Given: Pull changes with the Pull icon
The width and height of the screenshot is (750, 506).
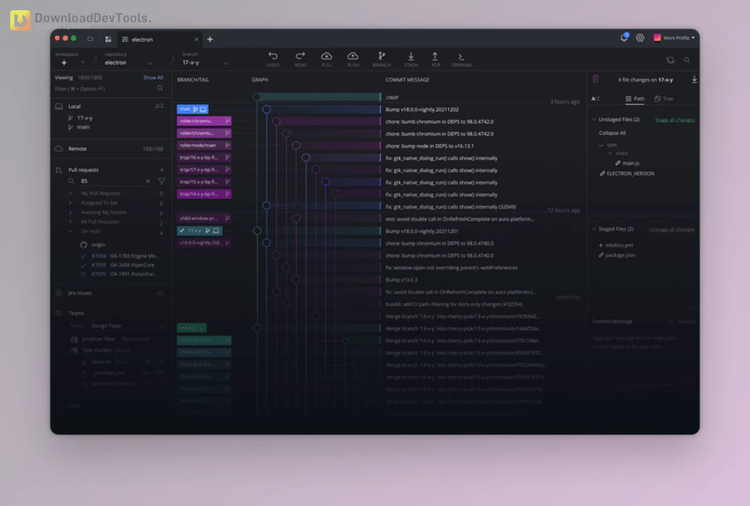Looking at the screenshot, I should (327, 56).
